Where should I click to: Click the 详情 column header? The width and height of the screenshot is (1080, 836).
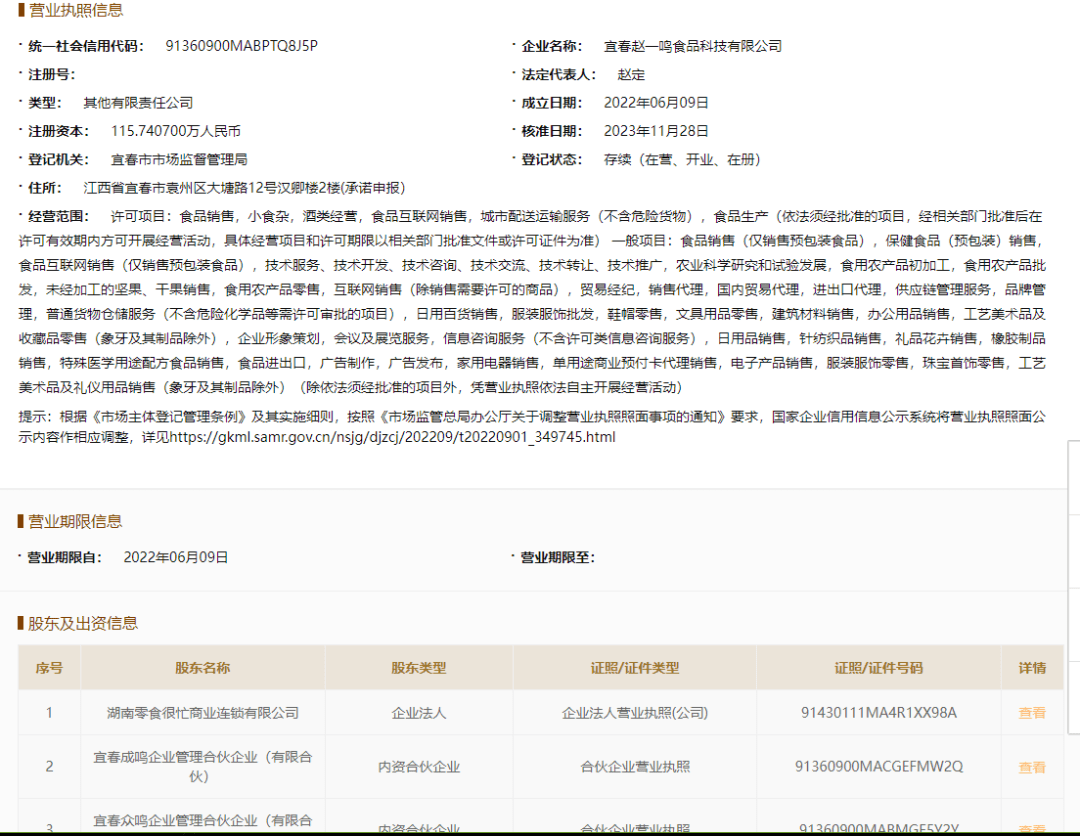(1032, 668)
